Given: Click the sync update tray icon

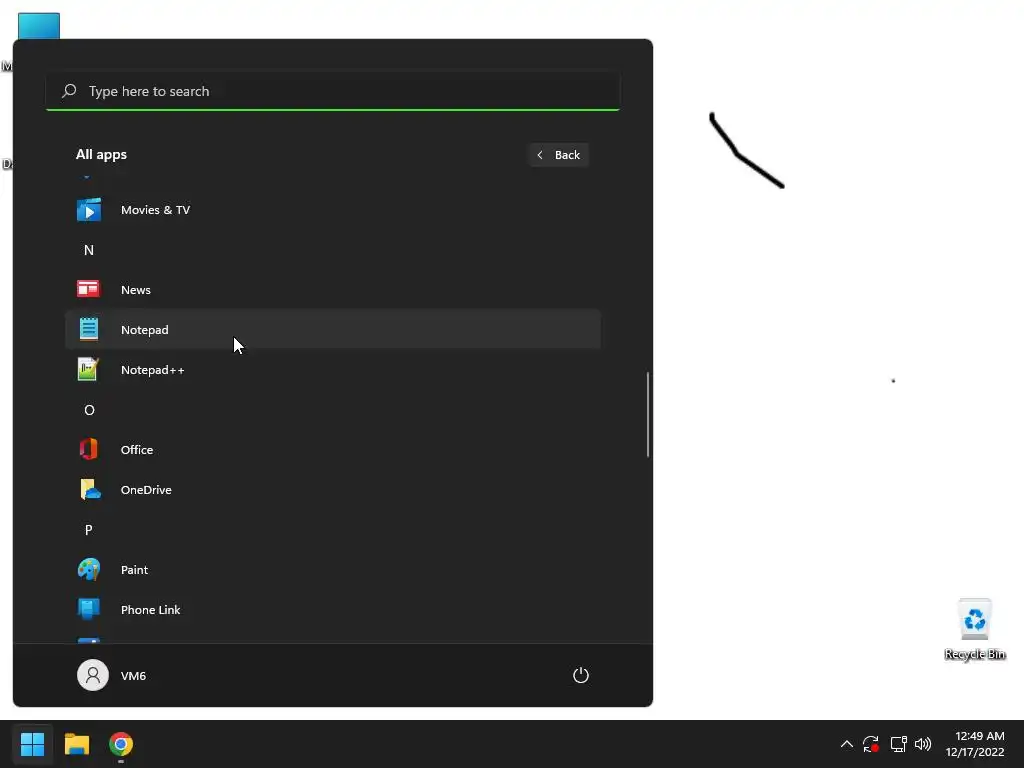Looking at the screenshot, I should (x=871, y=744).
